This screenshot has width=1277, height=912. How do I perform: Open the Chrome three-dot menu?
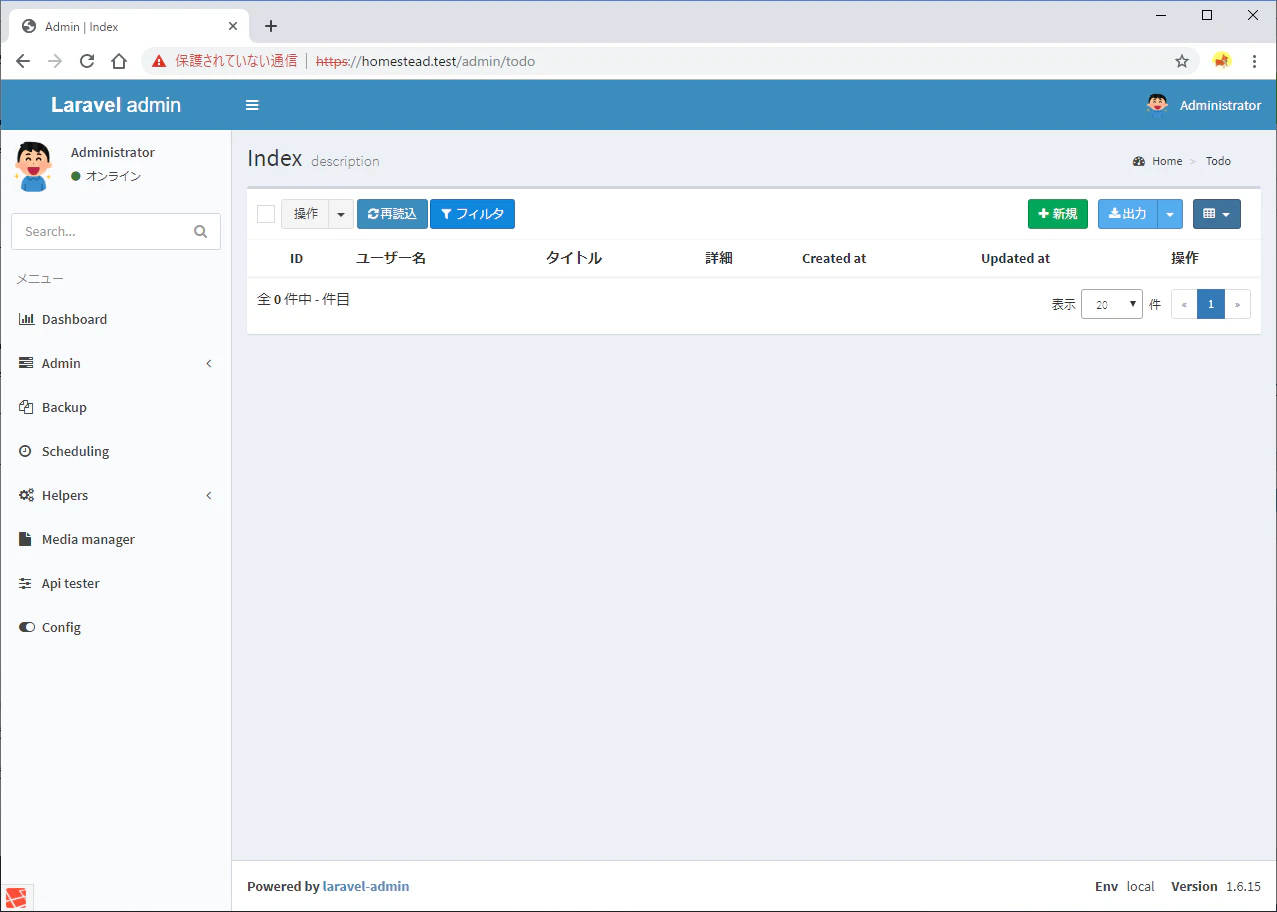tap(1254, 61)
